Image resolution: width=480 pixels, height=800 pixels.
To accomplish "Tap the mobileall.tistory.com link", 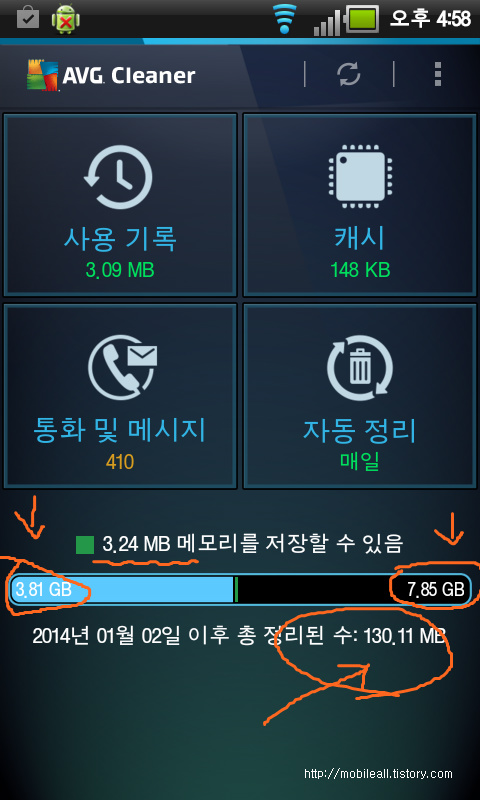I will click(x=378, y=773).
